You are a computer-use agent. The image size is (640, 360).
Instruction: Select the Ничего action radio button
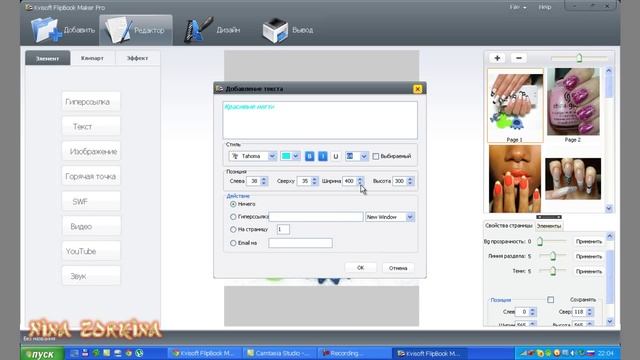(233, 204)
